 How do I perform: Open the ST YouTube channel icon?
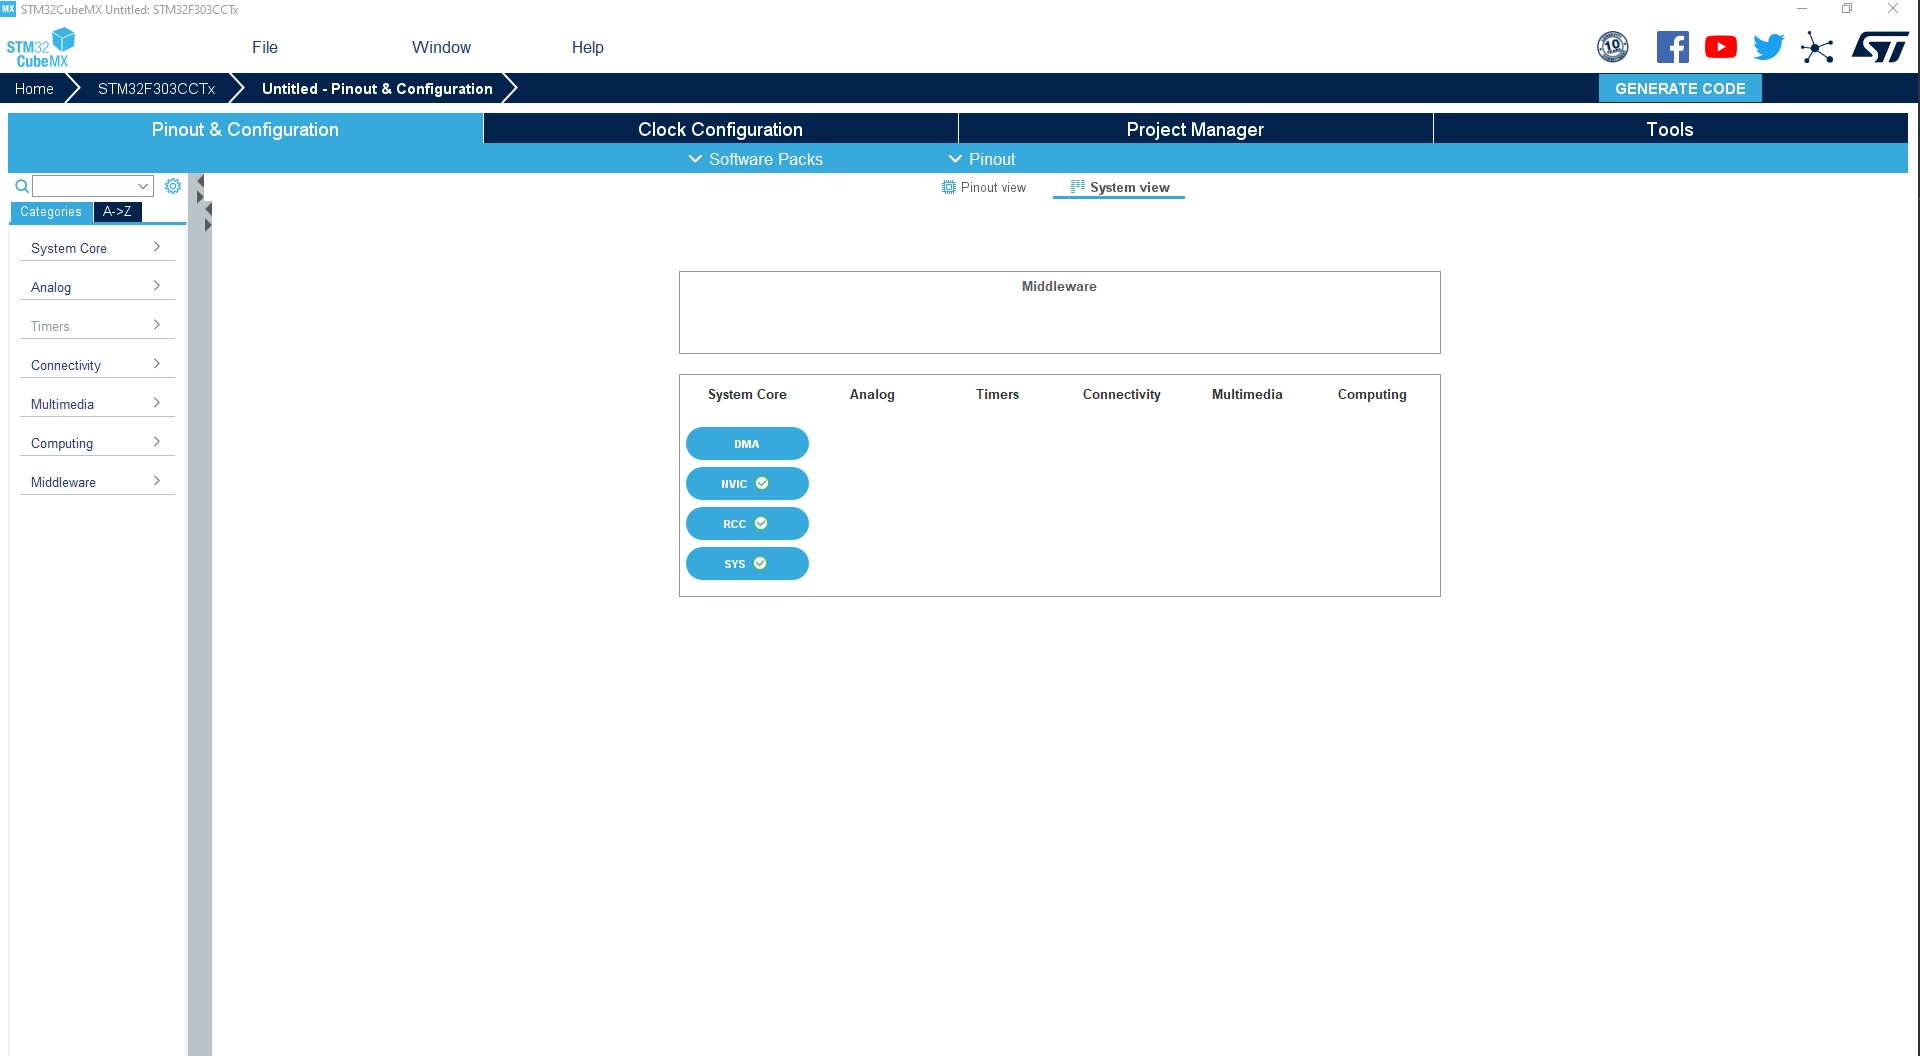pos(1720,47)
